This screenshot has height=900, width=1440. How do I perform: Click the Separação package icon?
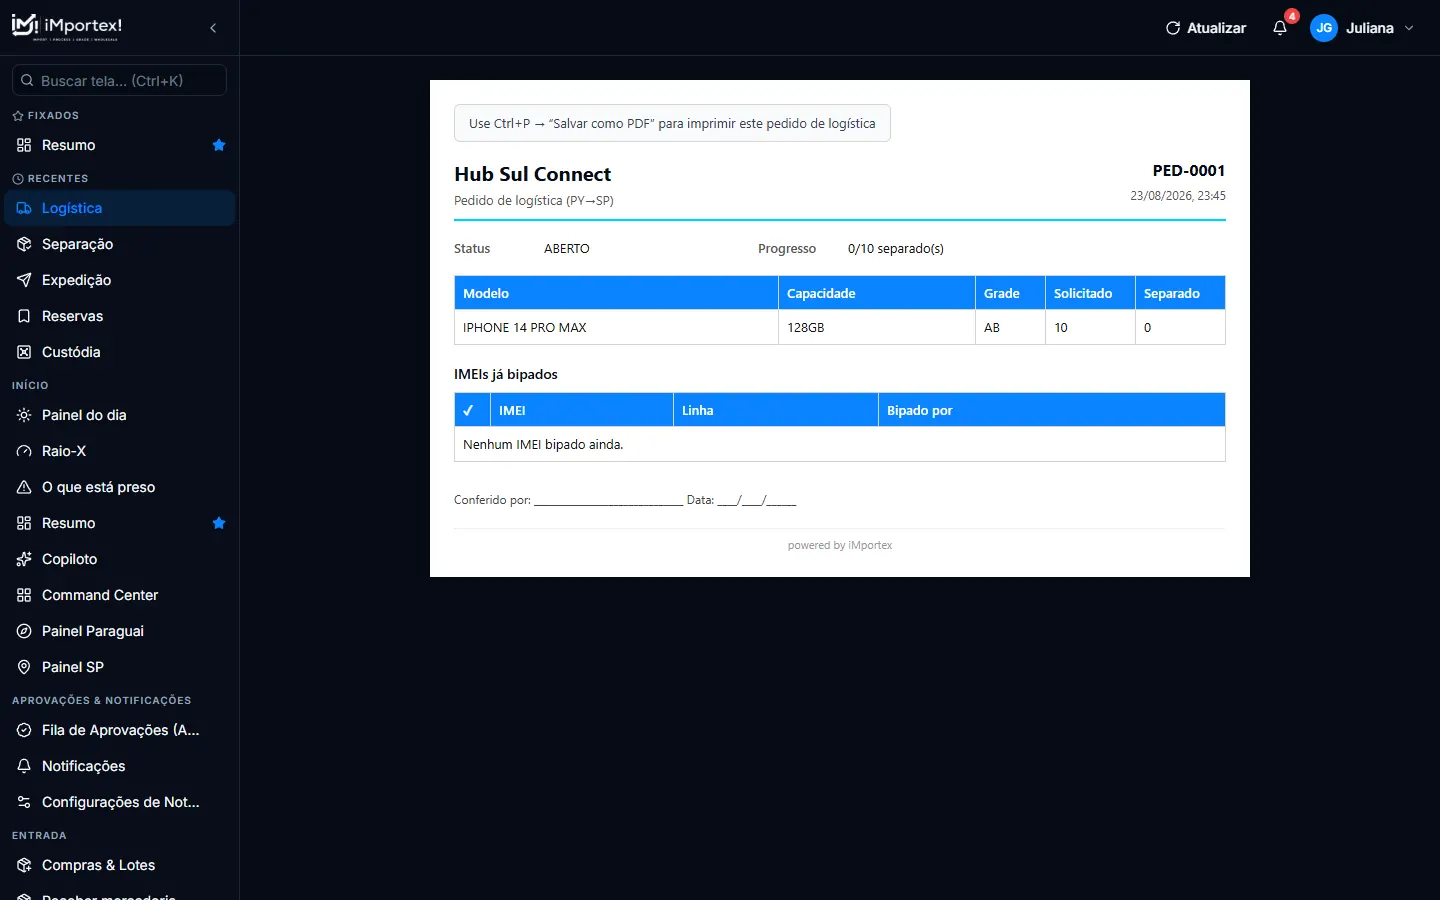pos(24,244)
